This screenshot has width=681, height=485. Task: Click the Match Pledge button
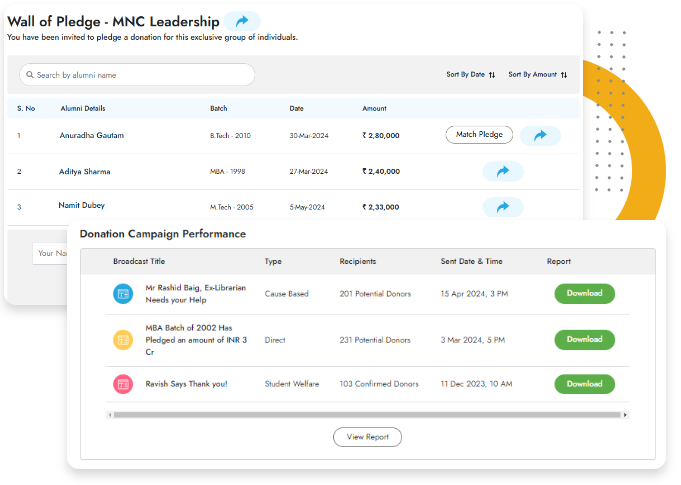click(479, 135)
